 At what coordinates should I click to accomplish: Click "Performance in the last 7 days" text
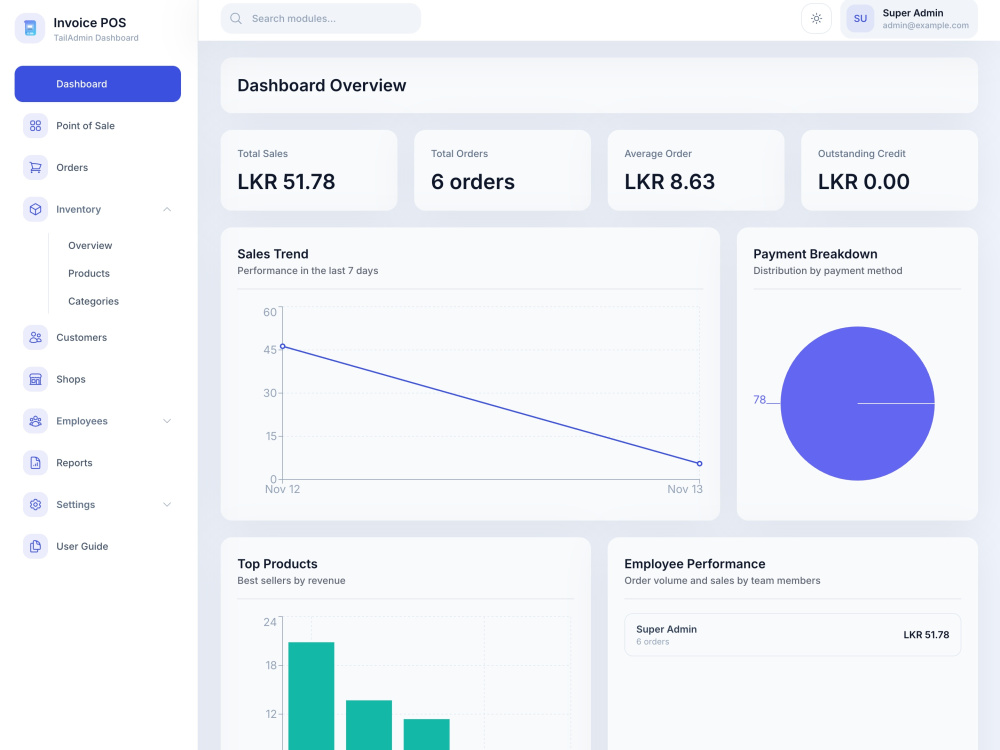click(307, 271)
